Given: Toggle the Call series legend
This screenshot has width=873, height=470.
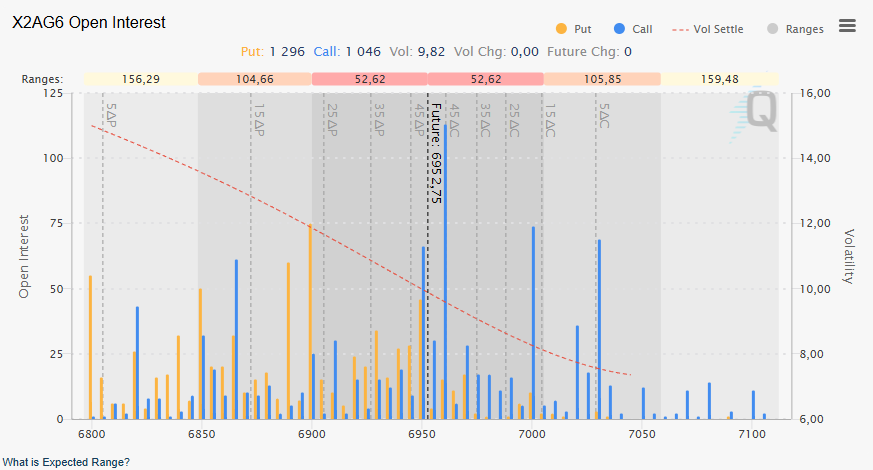Looking at the screenshot, I should click(x=642, y=30).
